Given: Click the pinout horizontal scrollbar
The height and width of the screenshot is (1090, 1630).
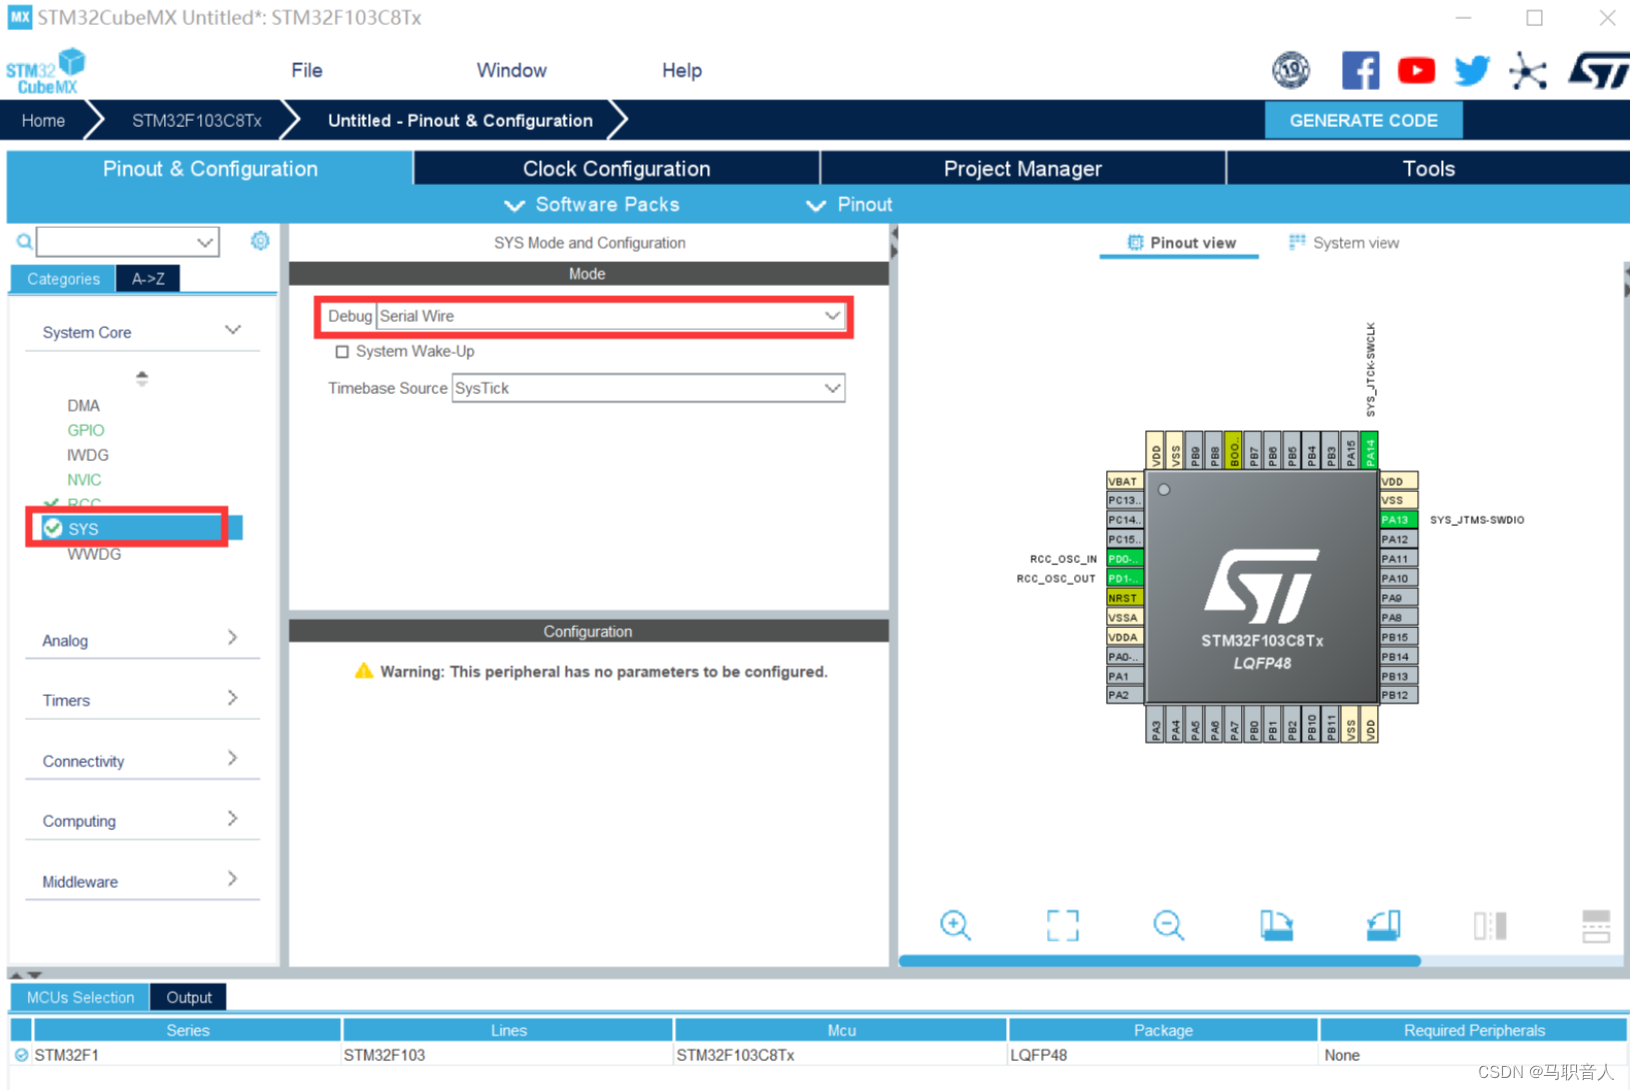Looking at the screenshot, I should coord(1159,960).
